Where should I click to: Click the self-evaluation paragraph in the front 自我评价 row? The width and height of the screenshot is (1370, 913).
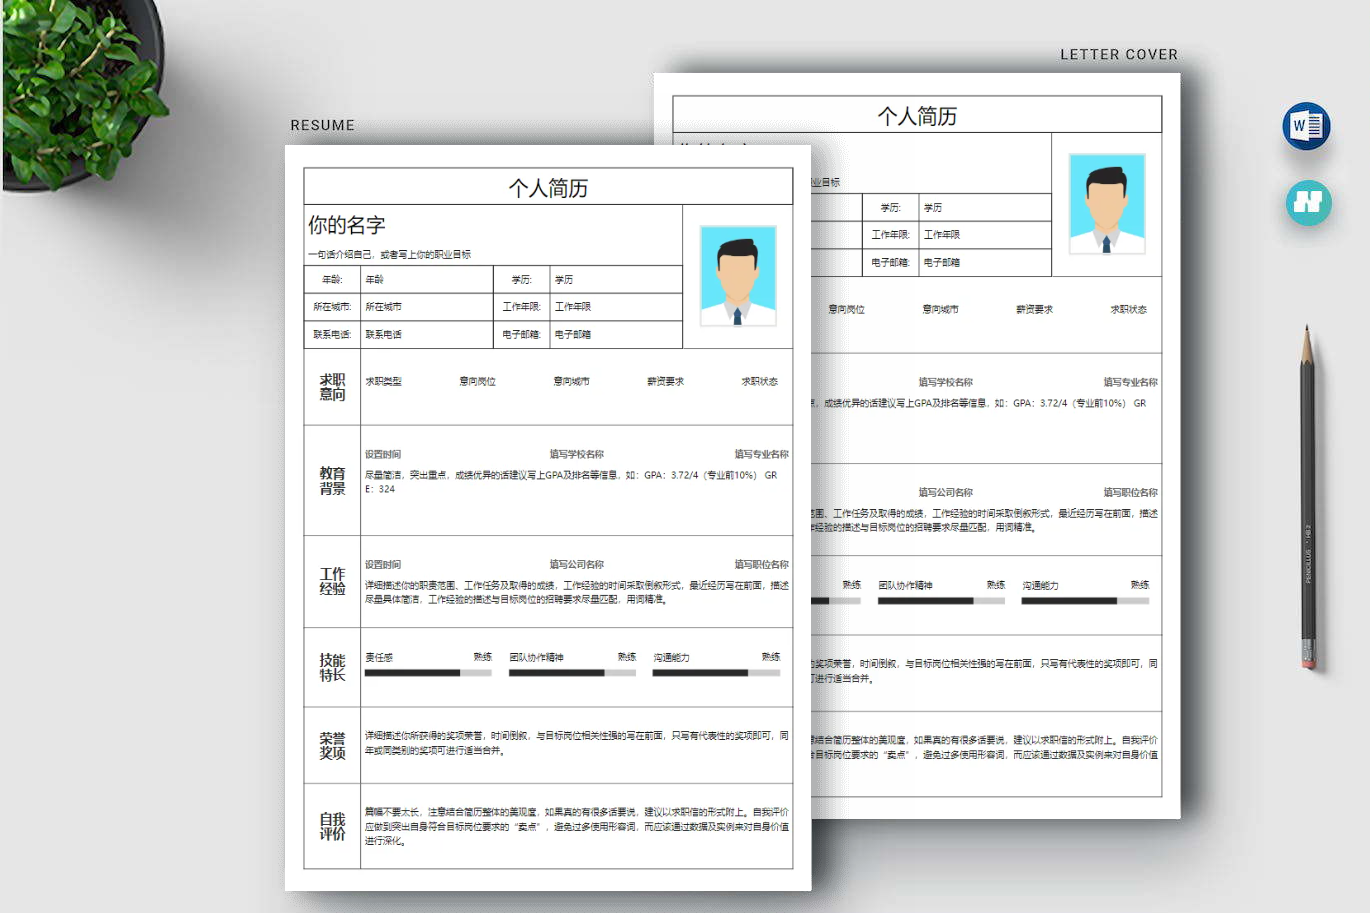click(x=577, y=826)
